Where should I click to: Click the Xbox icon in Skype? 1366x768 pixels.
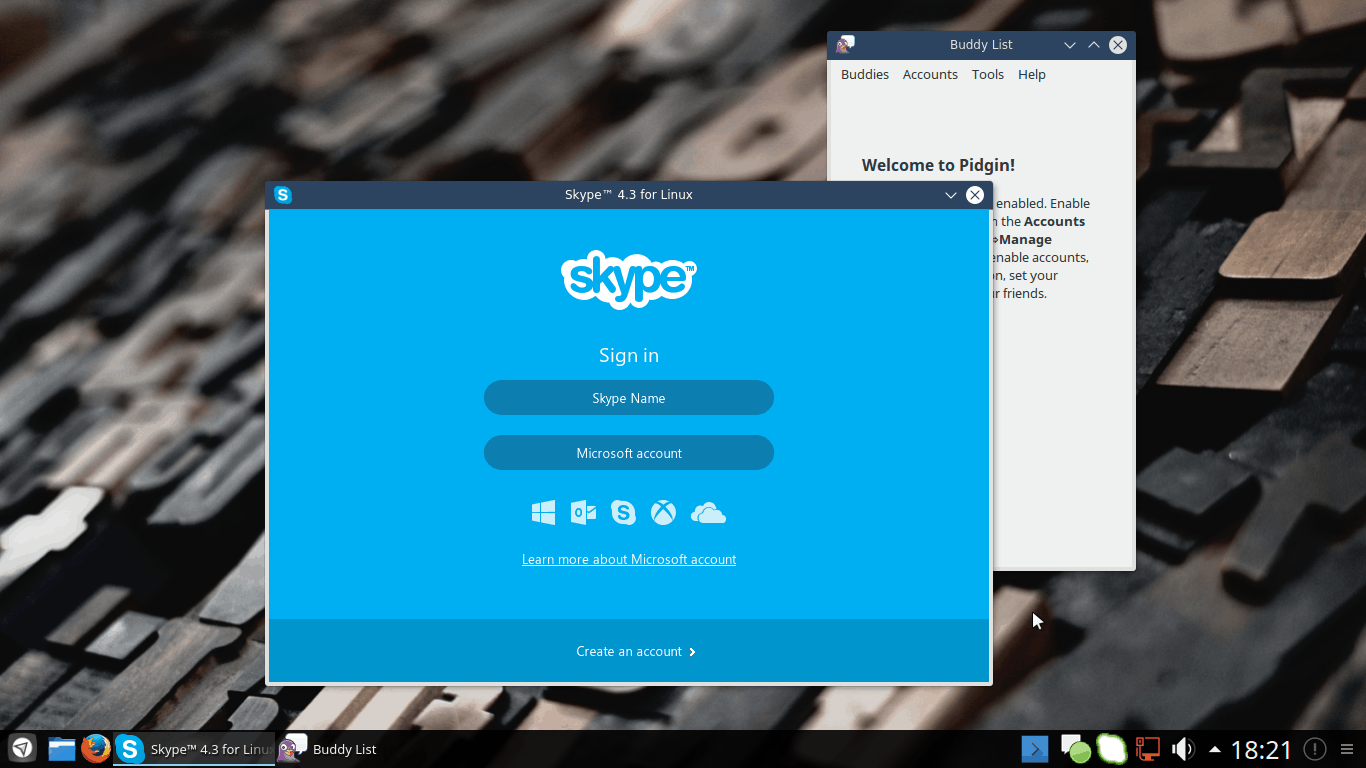pos(663,513)
